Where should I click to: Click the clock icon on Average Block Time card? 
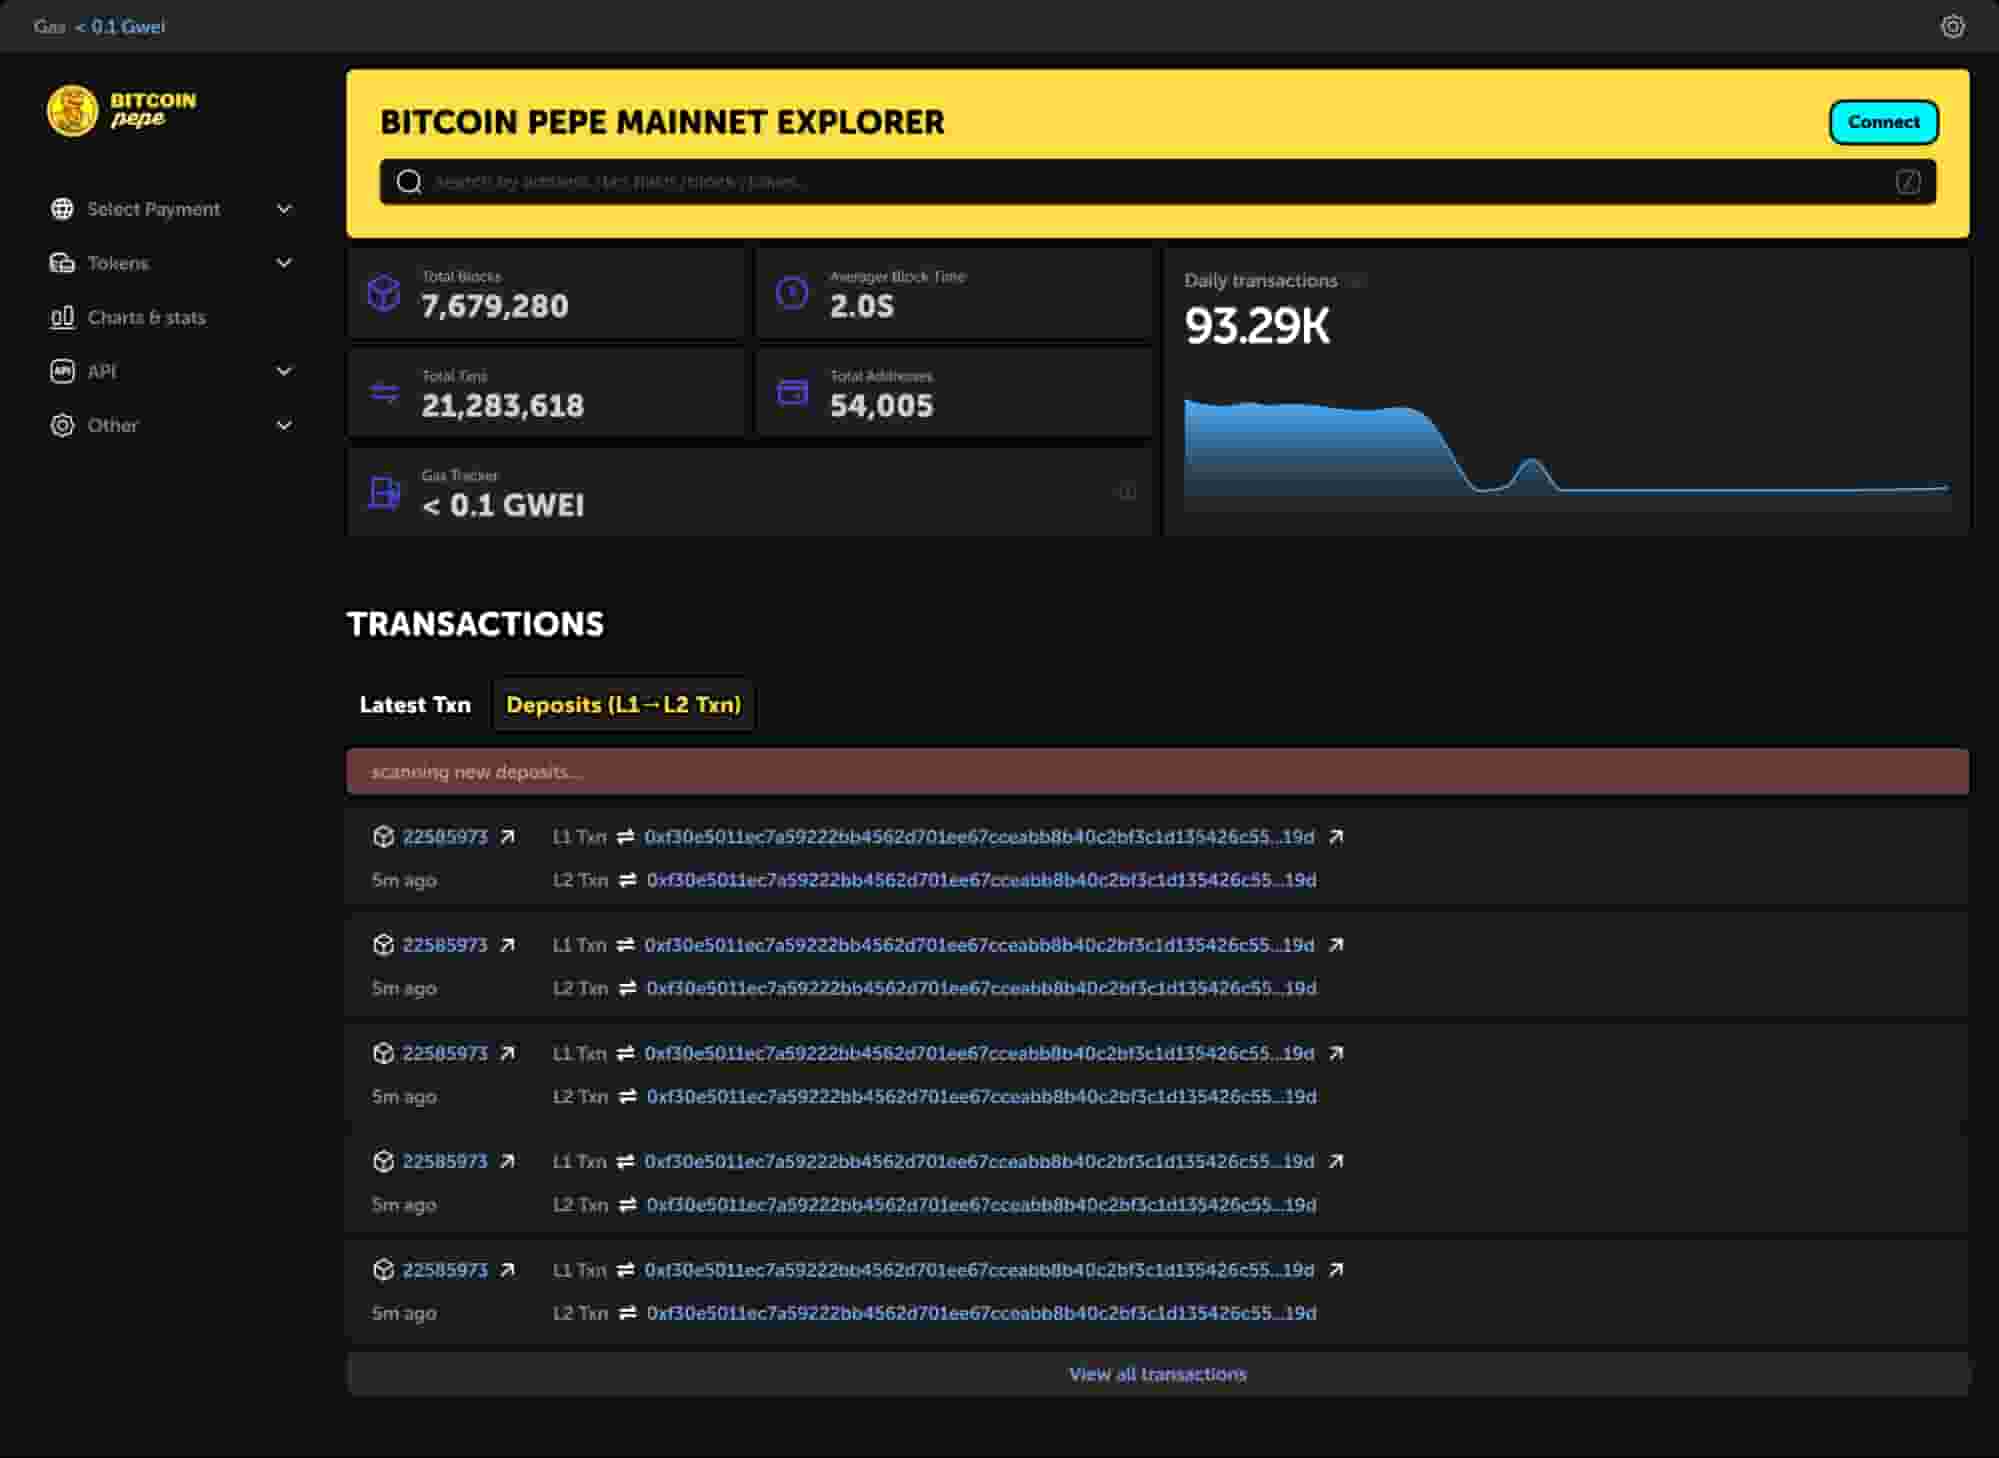[x=791, y=292]
